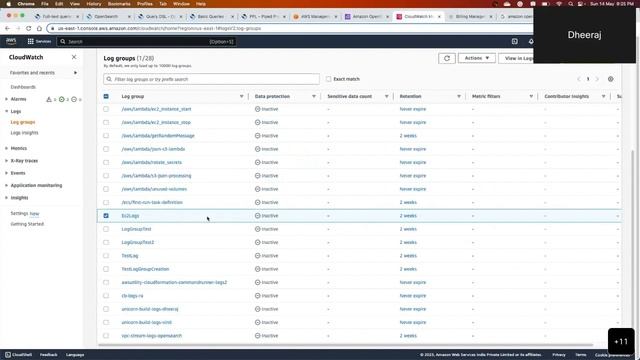
Task: Open macOS Wi-Fi status icon
Action: [x=559, y=4]
